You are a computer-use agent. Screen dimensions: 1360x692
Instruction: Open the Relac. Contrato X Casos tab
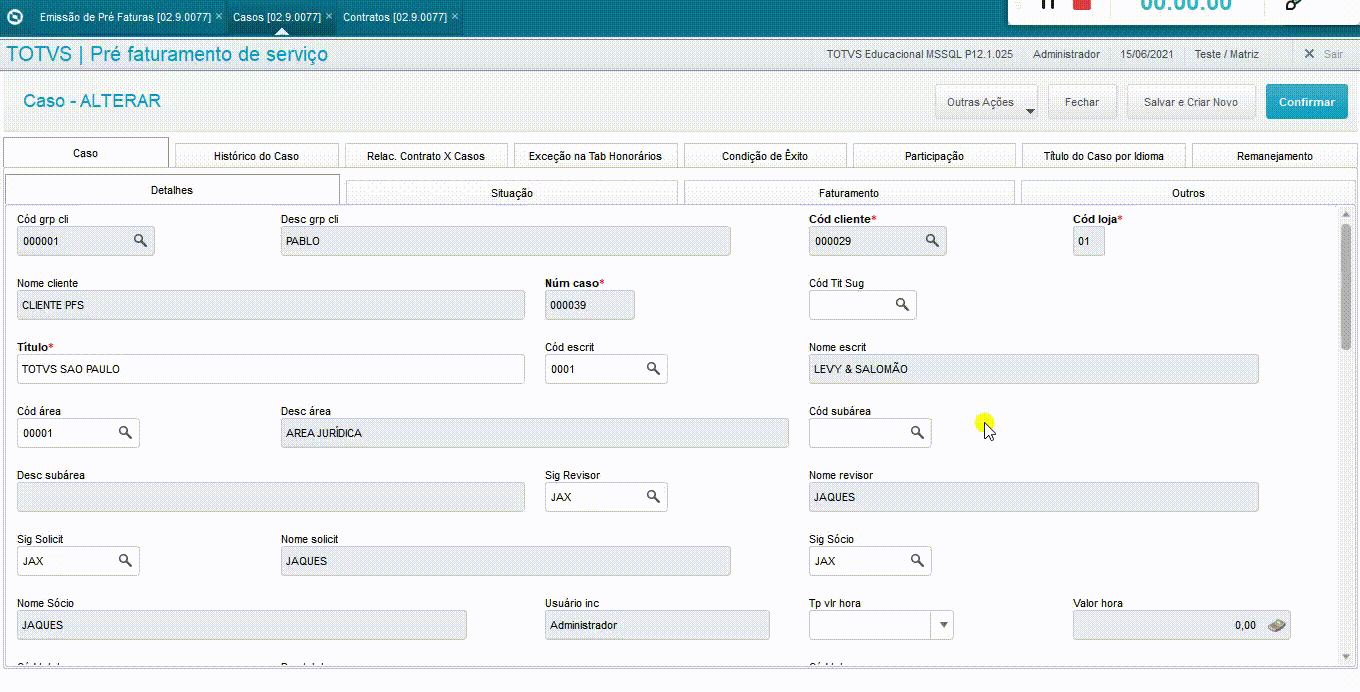coord(425,156)
